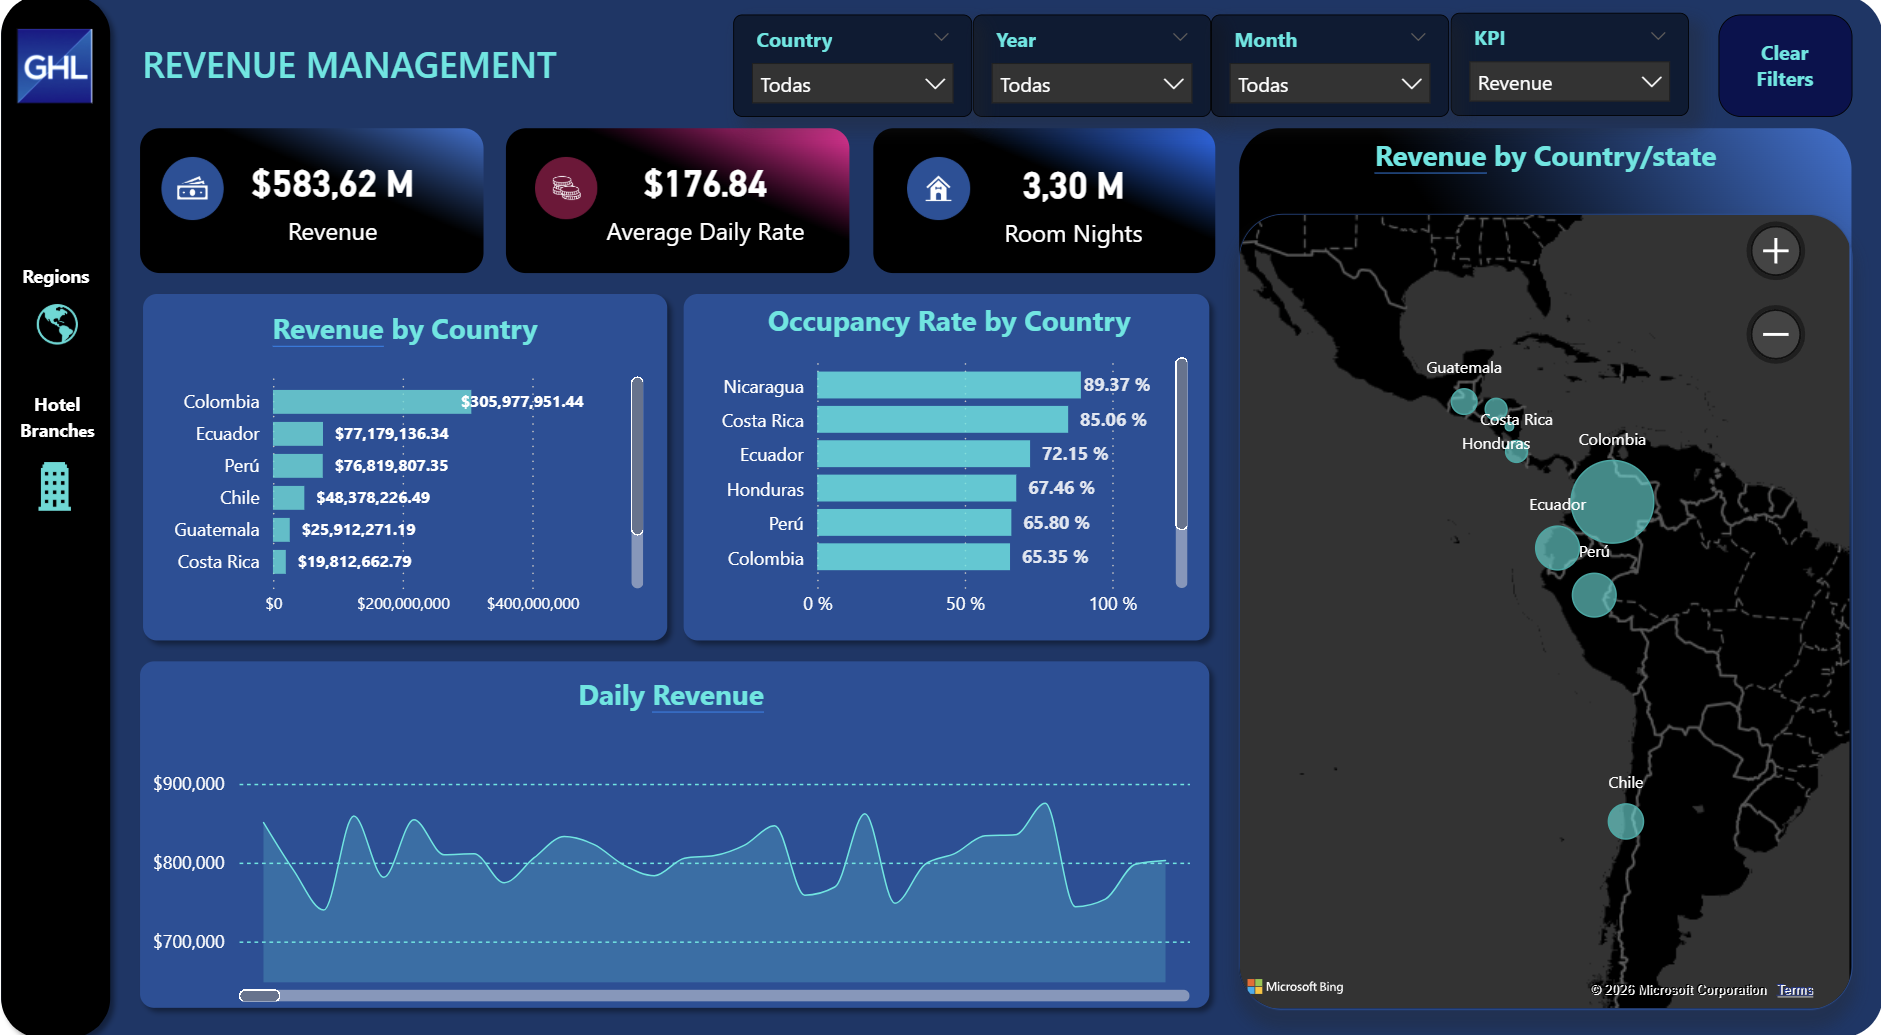Click the Daily Revenue horizontal zoom slider handle
1881x1035 pixels.
(260, 995)
